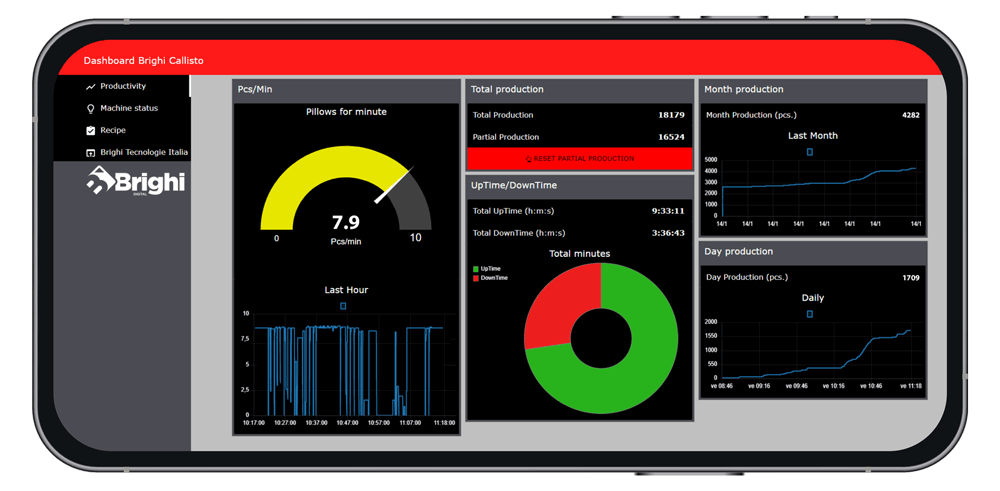Click the Machine status lightbulb icon
This screenshot has width=1000, height=491.
point(91,108)
